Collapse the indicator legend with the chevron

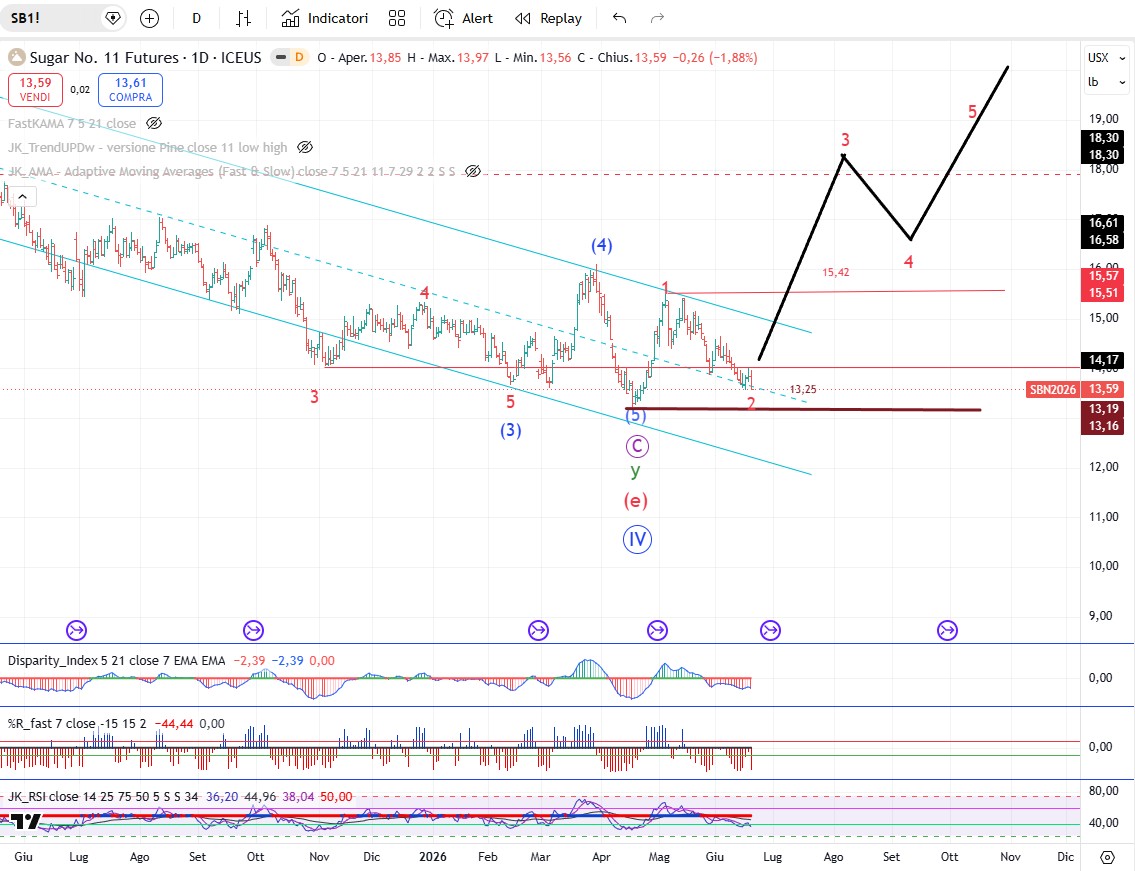(x=22, y=196)
